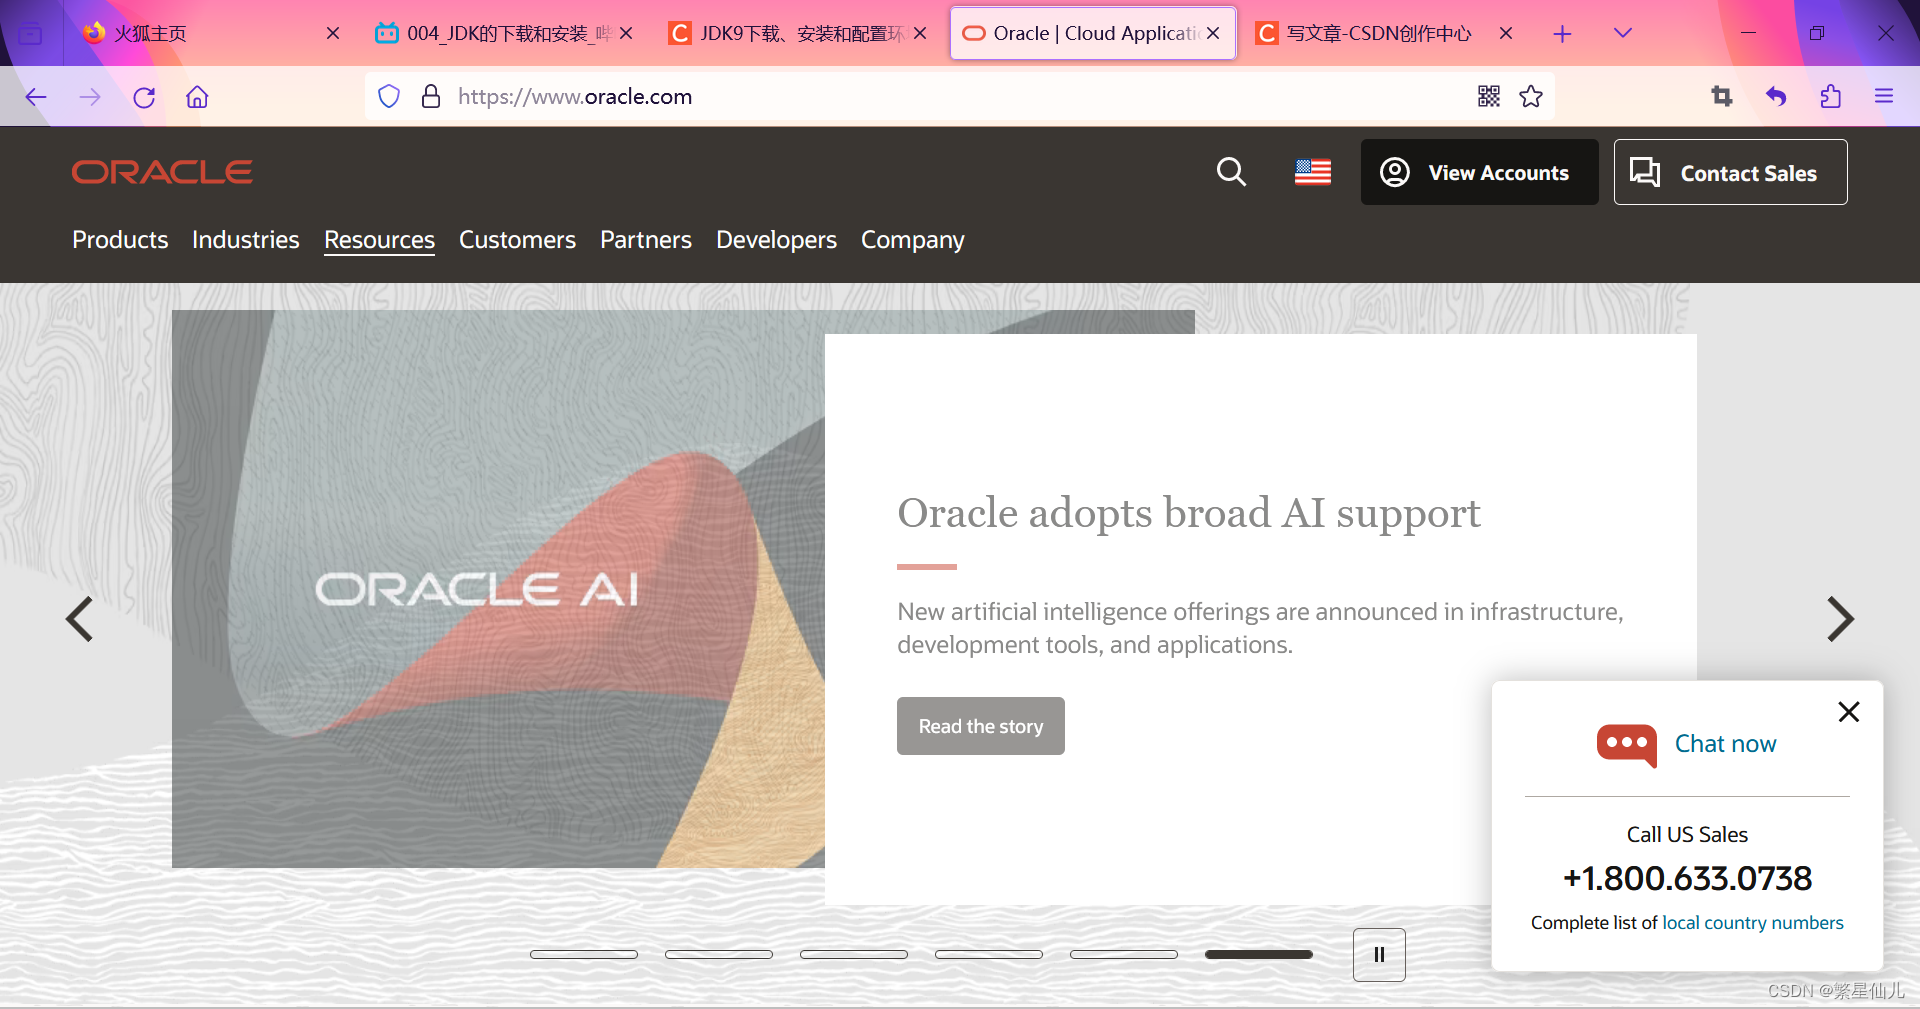Jump to the first carousel slide indicator

pyautogui.click(x=584, y=954)
